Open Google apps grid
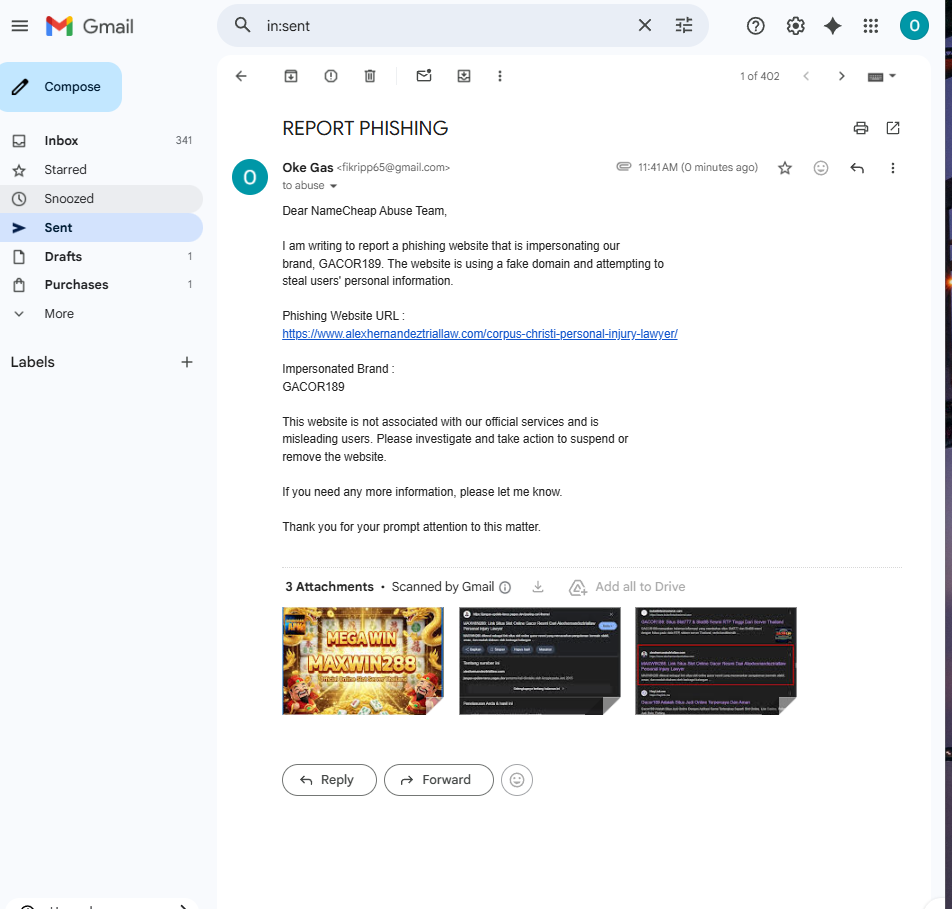 point(871,26)
